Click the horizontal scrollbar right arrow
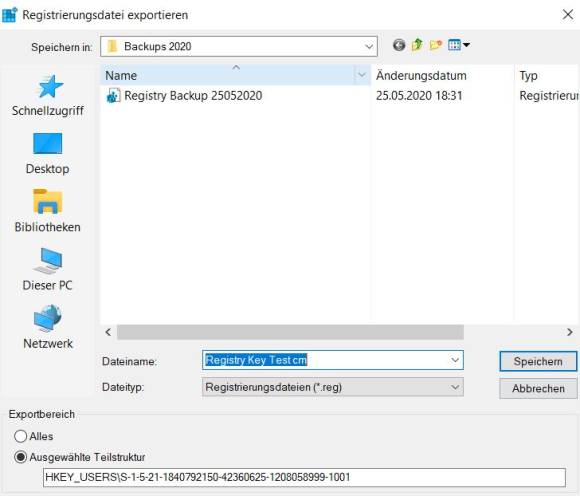580x496 pixels. click(570, 332)
